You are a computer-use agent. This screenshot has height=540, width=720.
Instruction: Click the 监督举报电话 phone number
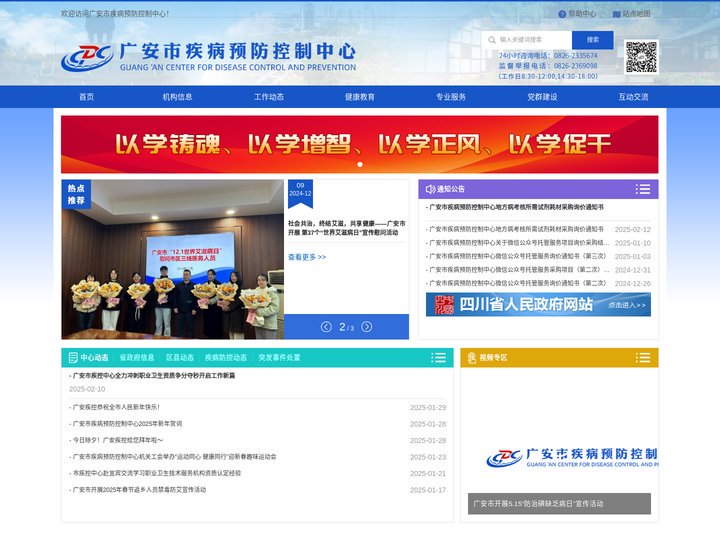575,66
